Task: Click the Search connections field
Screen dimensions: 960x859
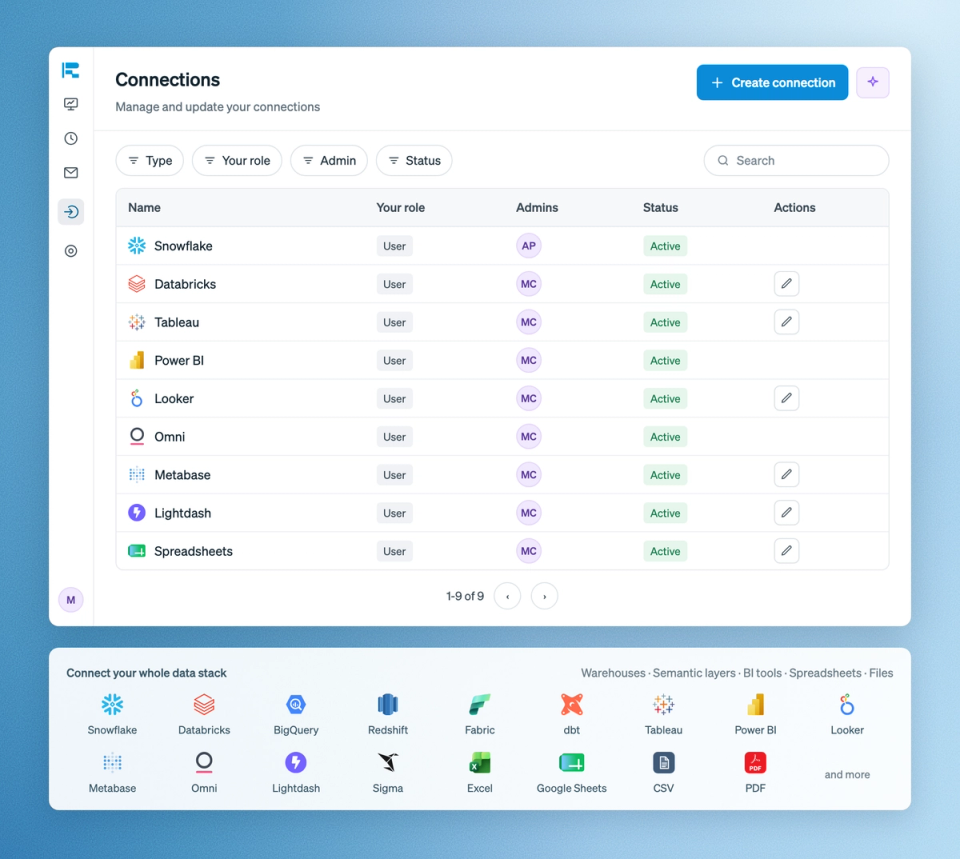Action: (x=796, y=160)
